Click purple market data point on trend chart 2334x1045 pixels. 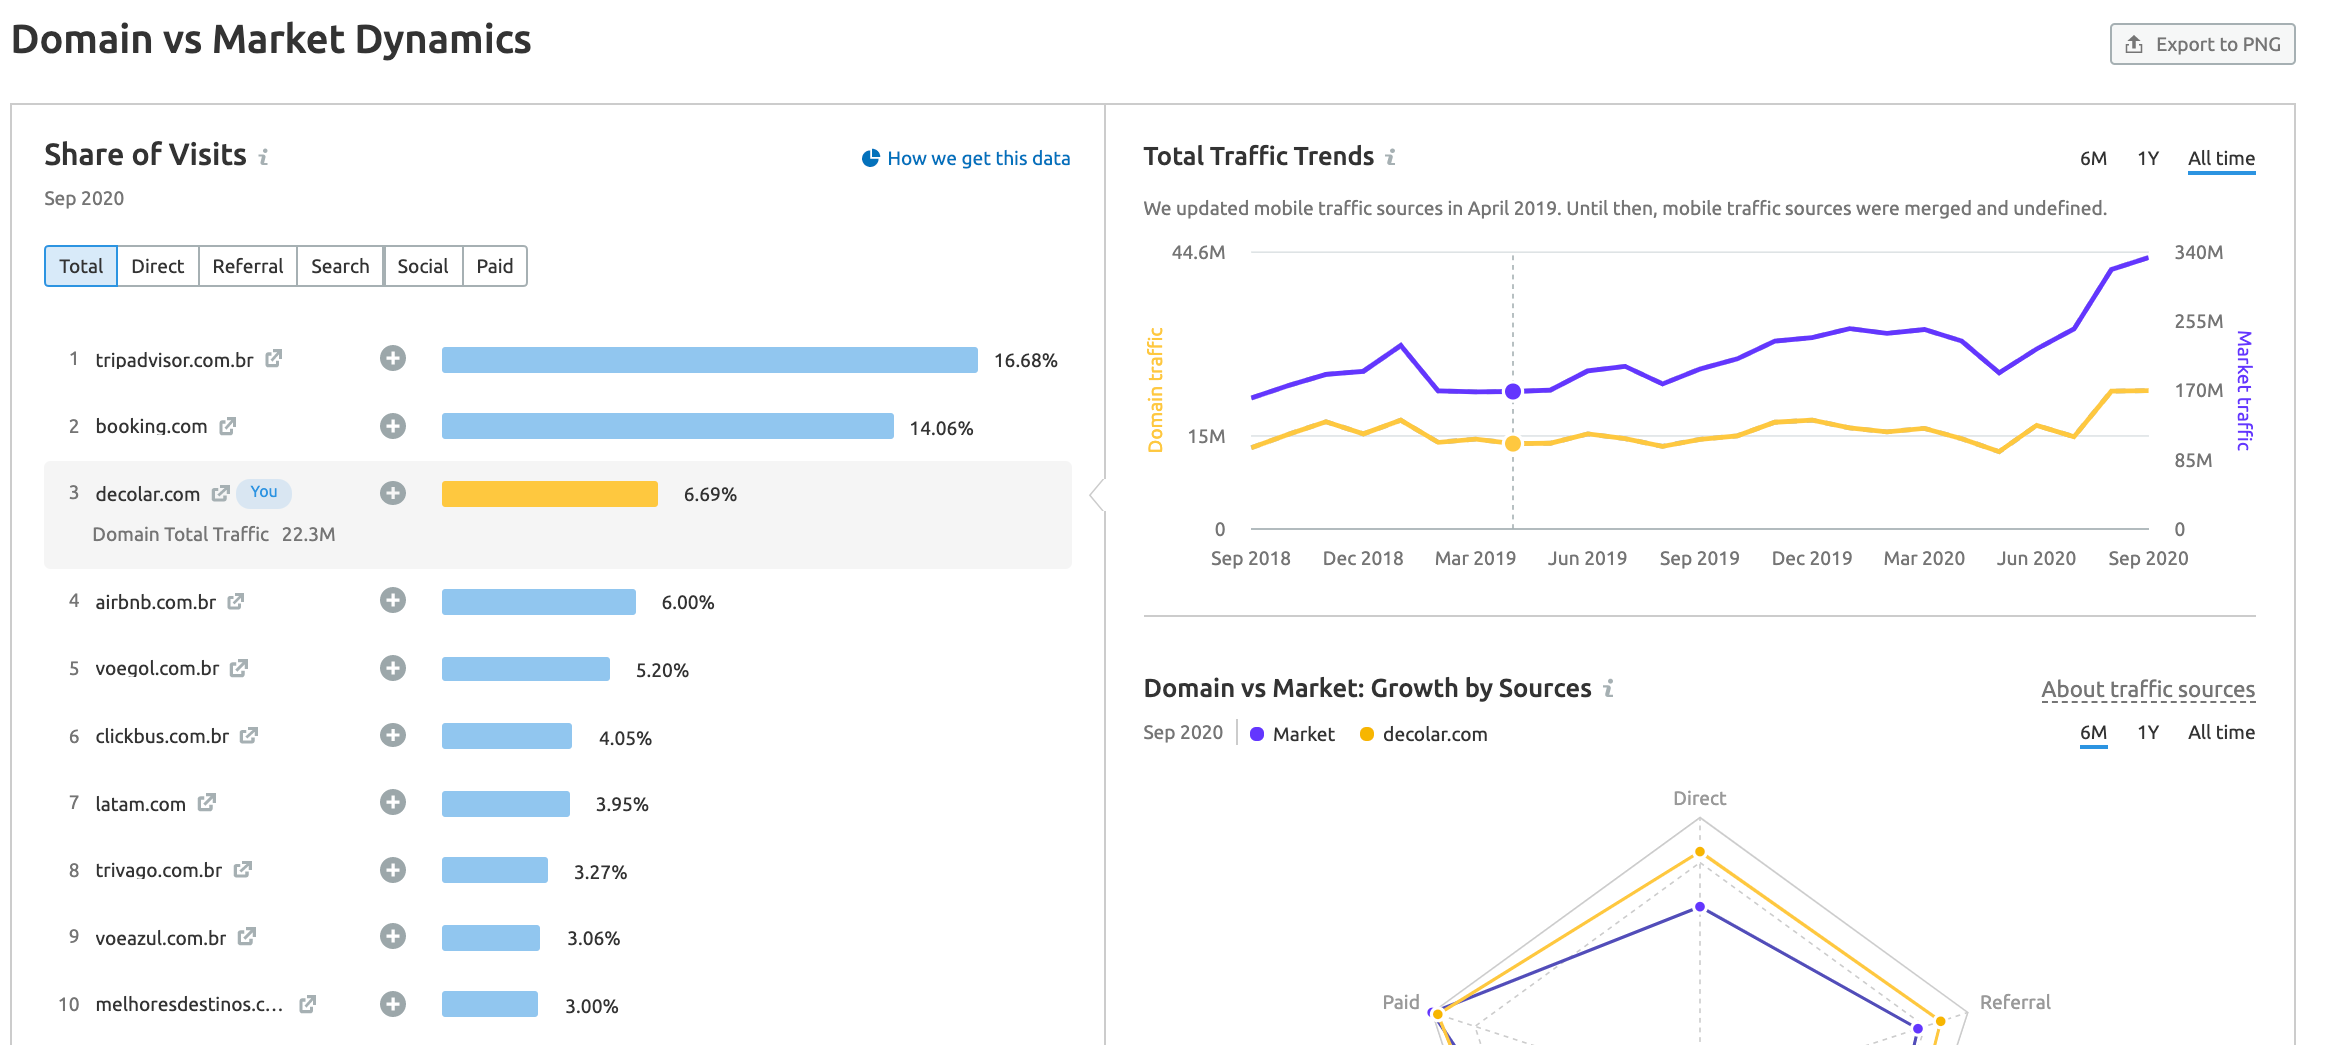[x=1513, y=391]
